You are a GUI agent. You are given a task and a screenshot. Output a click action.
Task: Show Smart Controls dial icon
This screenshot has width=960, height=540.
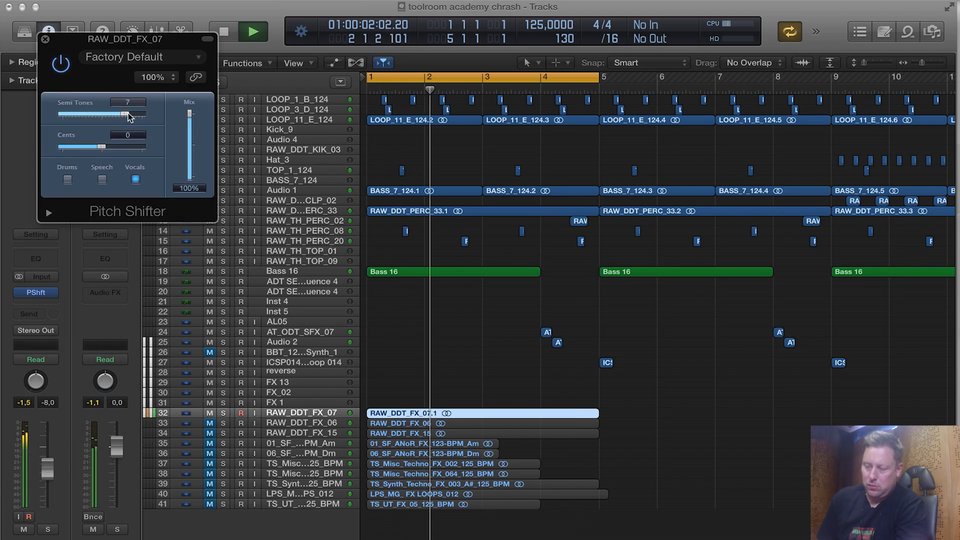(x=132, y=30)
